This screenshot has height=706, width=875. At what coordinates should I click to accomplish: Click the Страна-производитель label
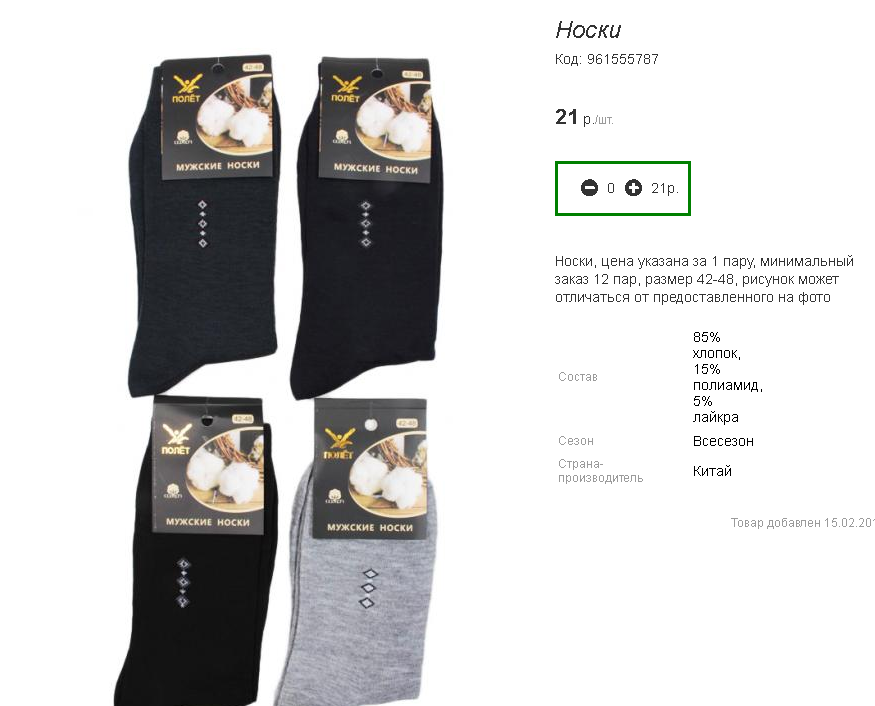pyautogui.click(x=600, y=471)
